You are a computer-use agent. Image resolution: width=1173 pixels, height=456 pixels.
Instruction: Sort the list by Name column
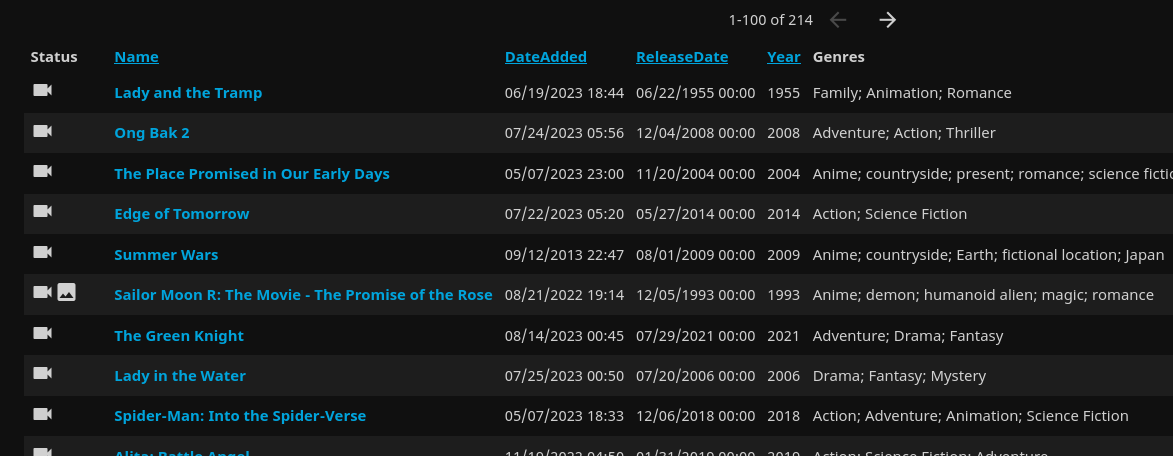coord(136,57)
